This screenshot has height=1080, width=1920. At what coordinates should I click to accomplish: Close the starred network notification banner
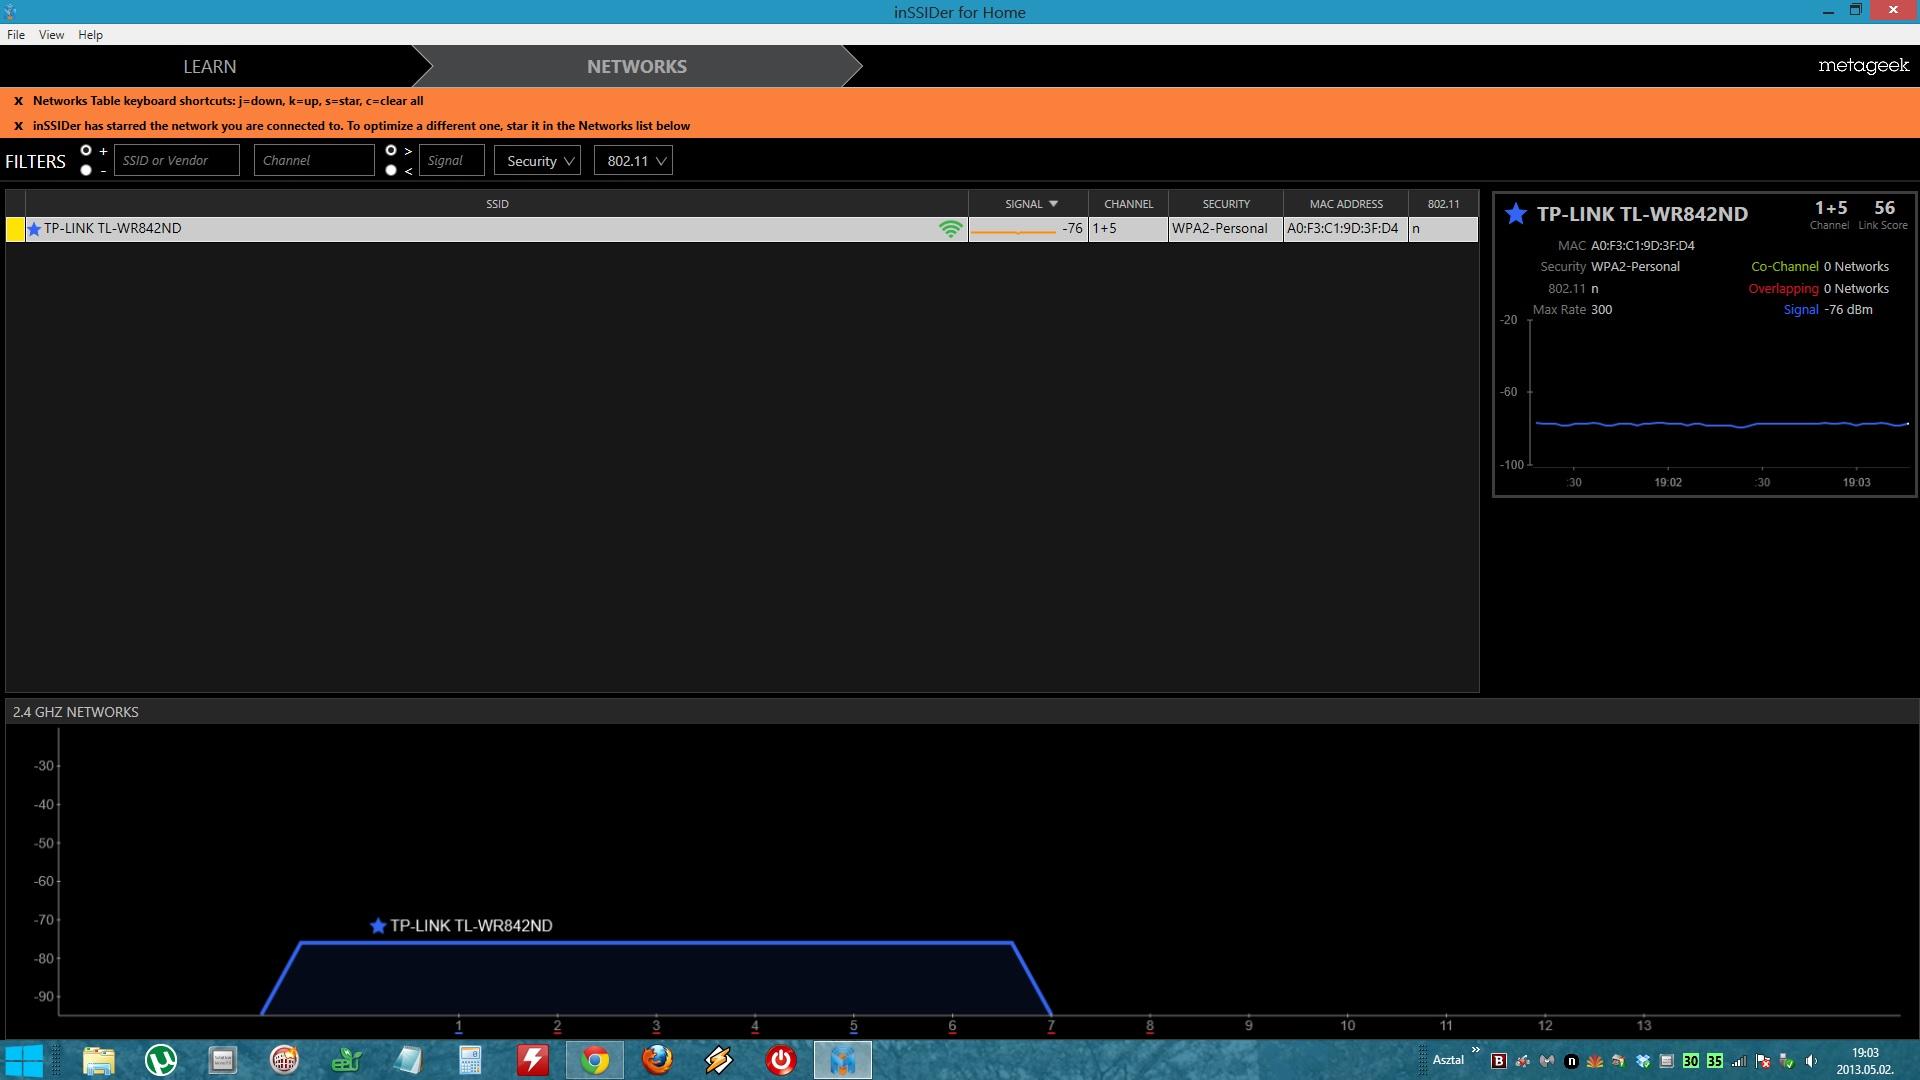[18, 126]
